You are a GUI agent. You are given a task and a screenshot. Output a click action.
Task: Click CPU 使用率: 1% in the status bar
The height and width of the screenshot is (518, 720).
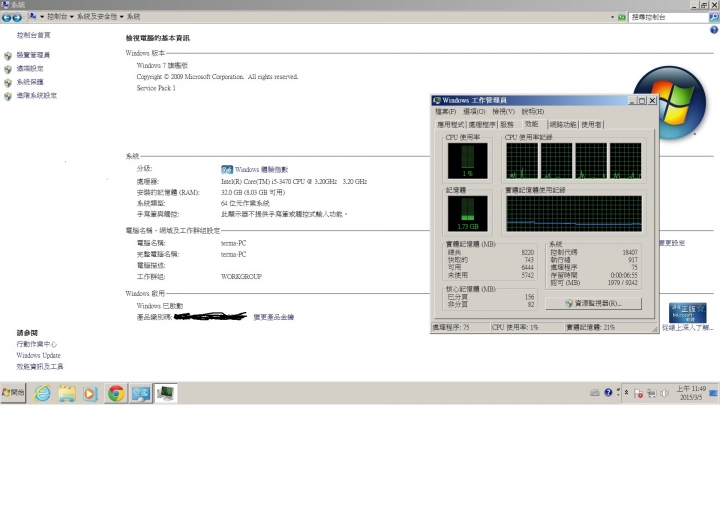click(527, 327)
